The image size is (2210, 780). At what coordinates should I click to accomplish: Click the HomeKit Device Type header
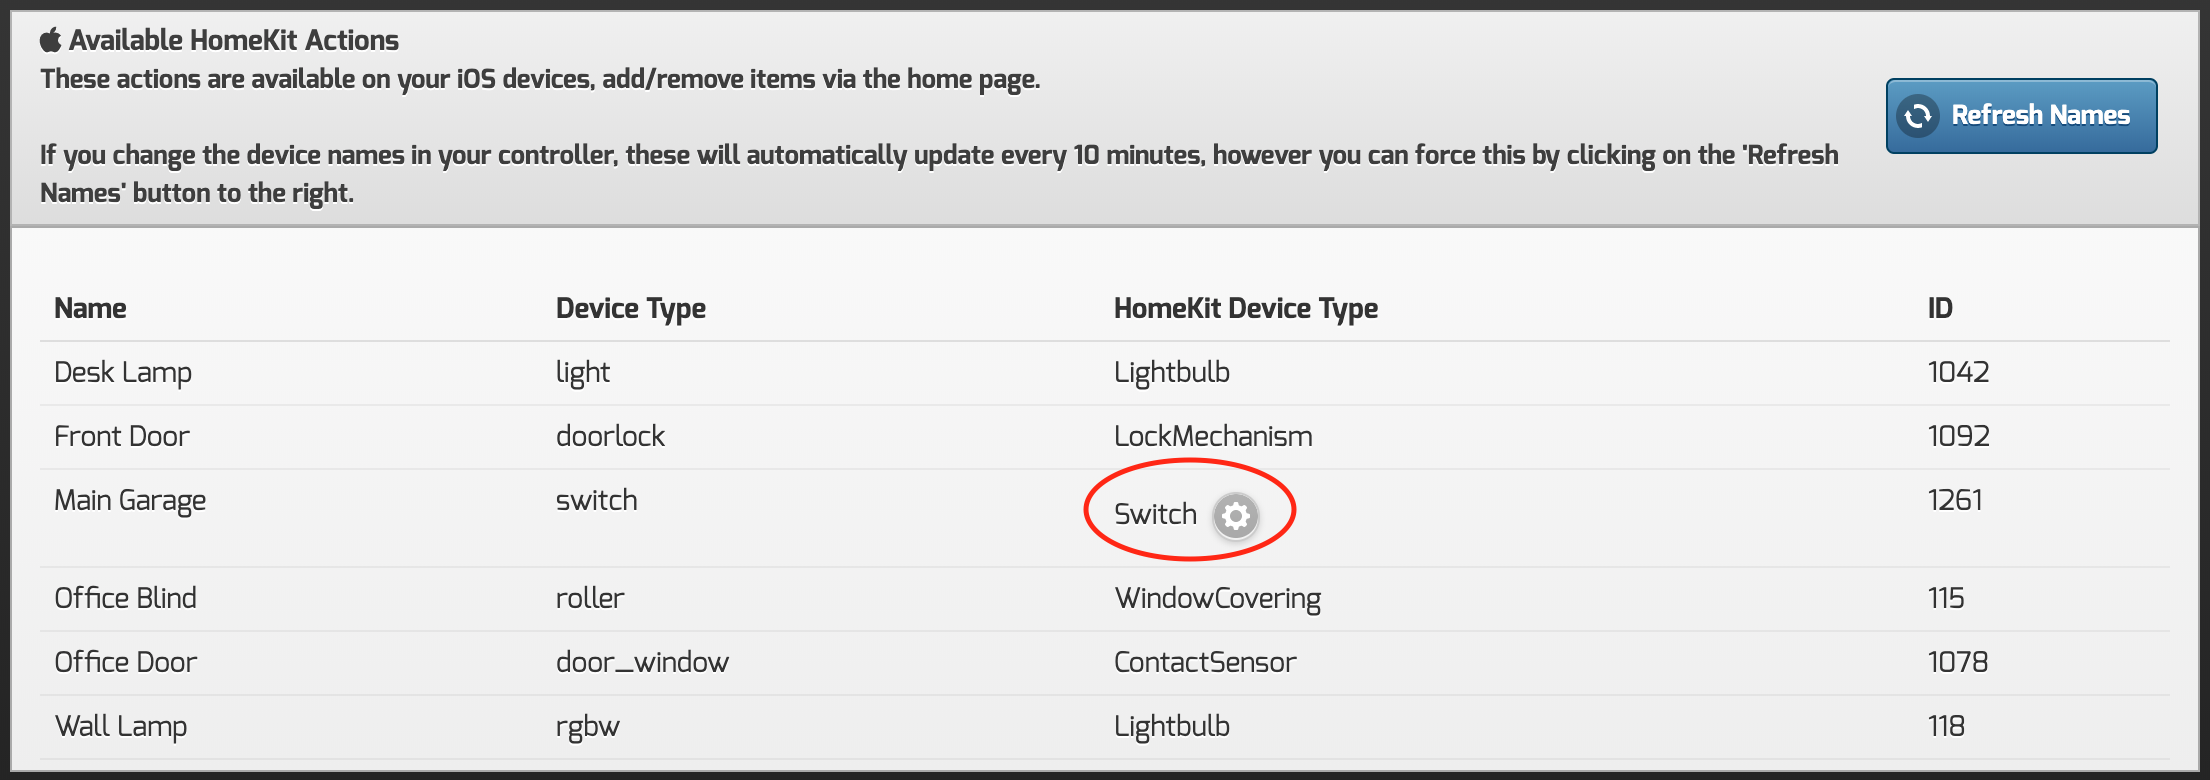point(1246,309)
